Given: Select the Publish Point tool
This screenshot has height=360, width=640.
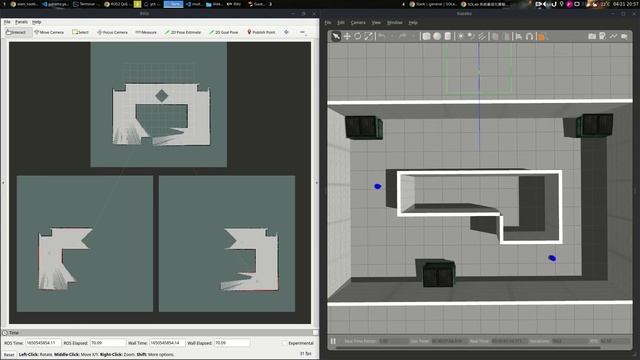Looking at the screenshot, I should pyautogui.click(x=261, y=32).
